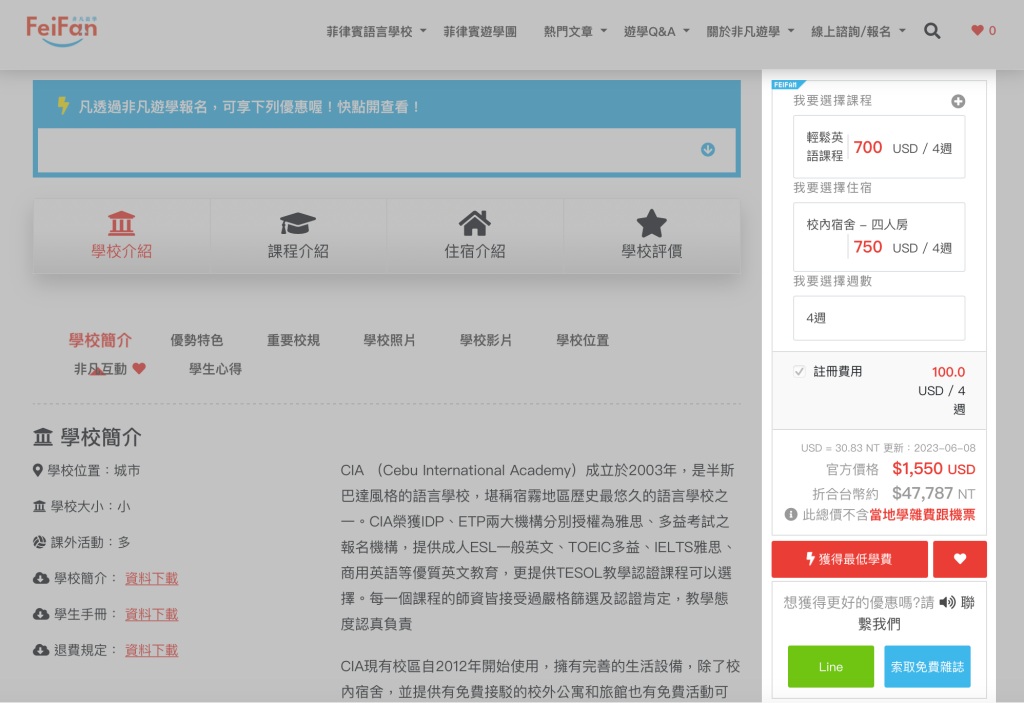1024x703 pixels.
Task: Click the FeiFan logo
Action: 61,30
